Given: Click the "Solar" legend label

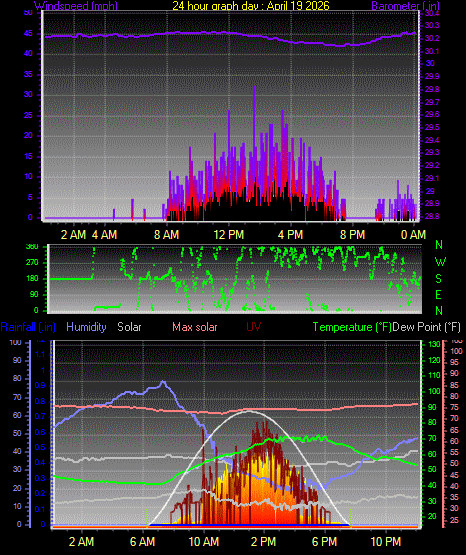Looking at the screenshot, I should [129, 327].
